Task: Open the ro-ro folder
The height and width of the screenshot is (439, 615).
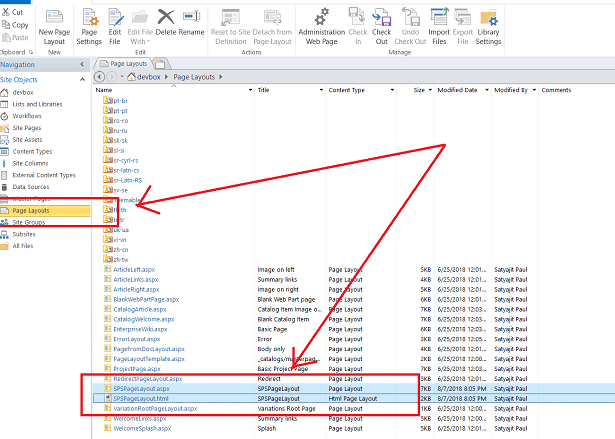Action: tap(120, 121)
